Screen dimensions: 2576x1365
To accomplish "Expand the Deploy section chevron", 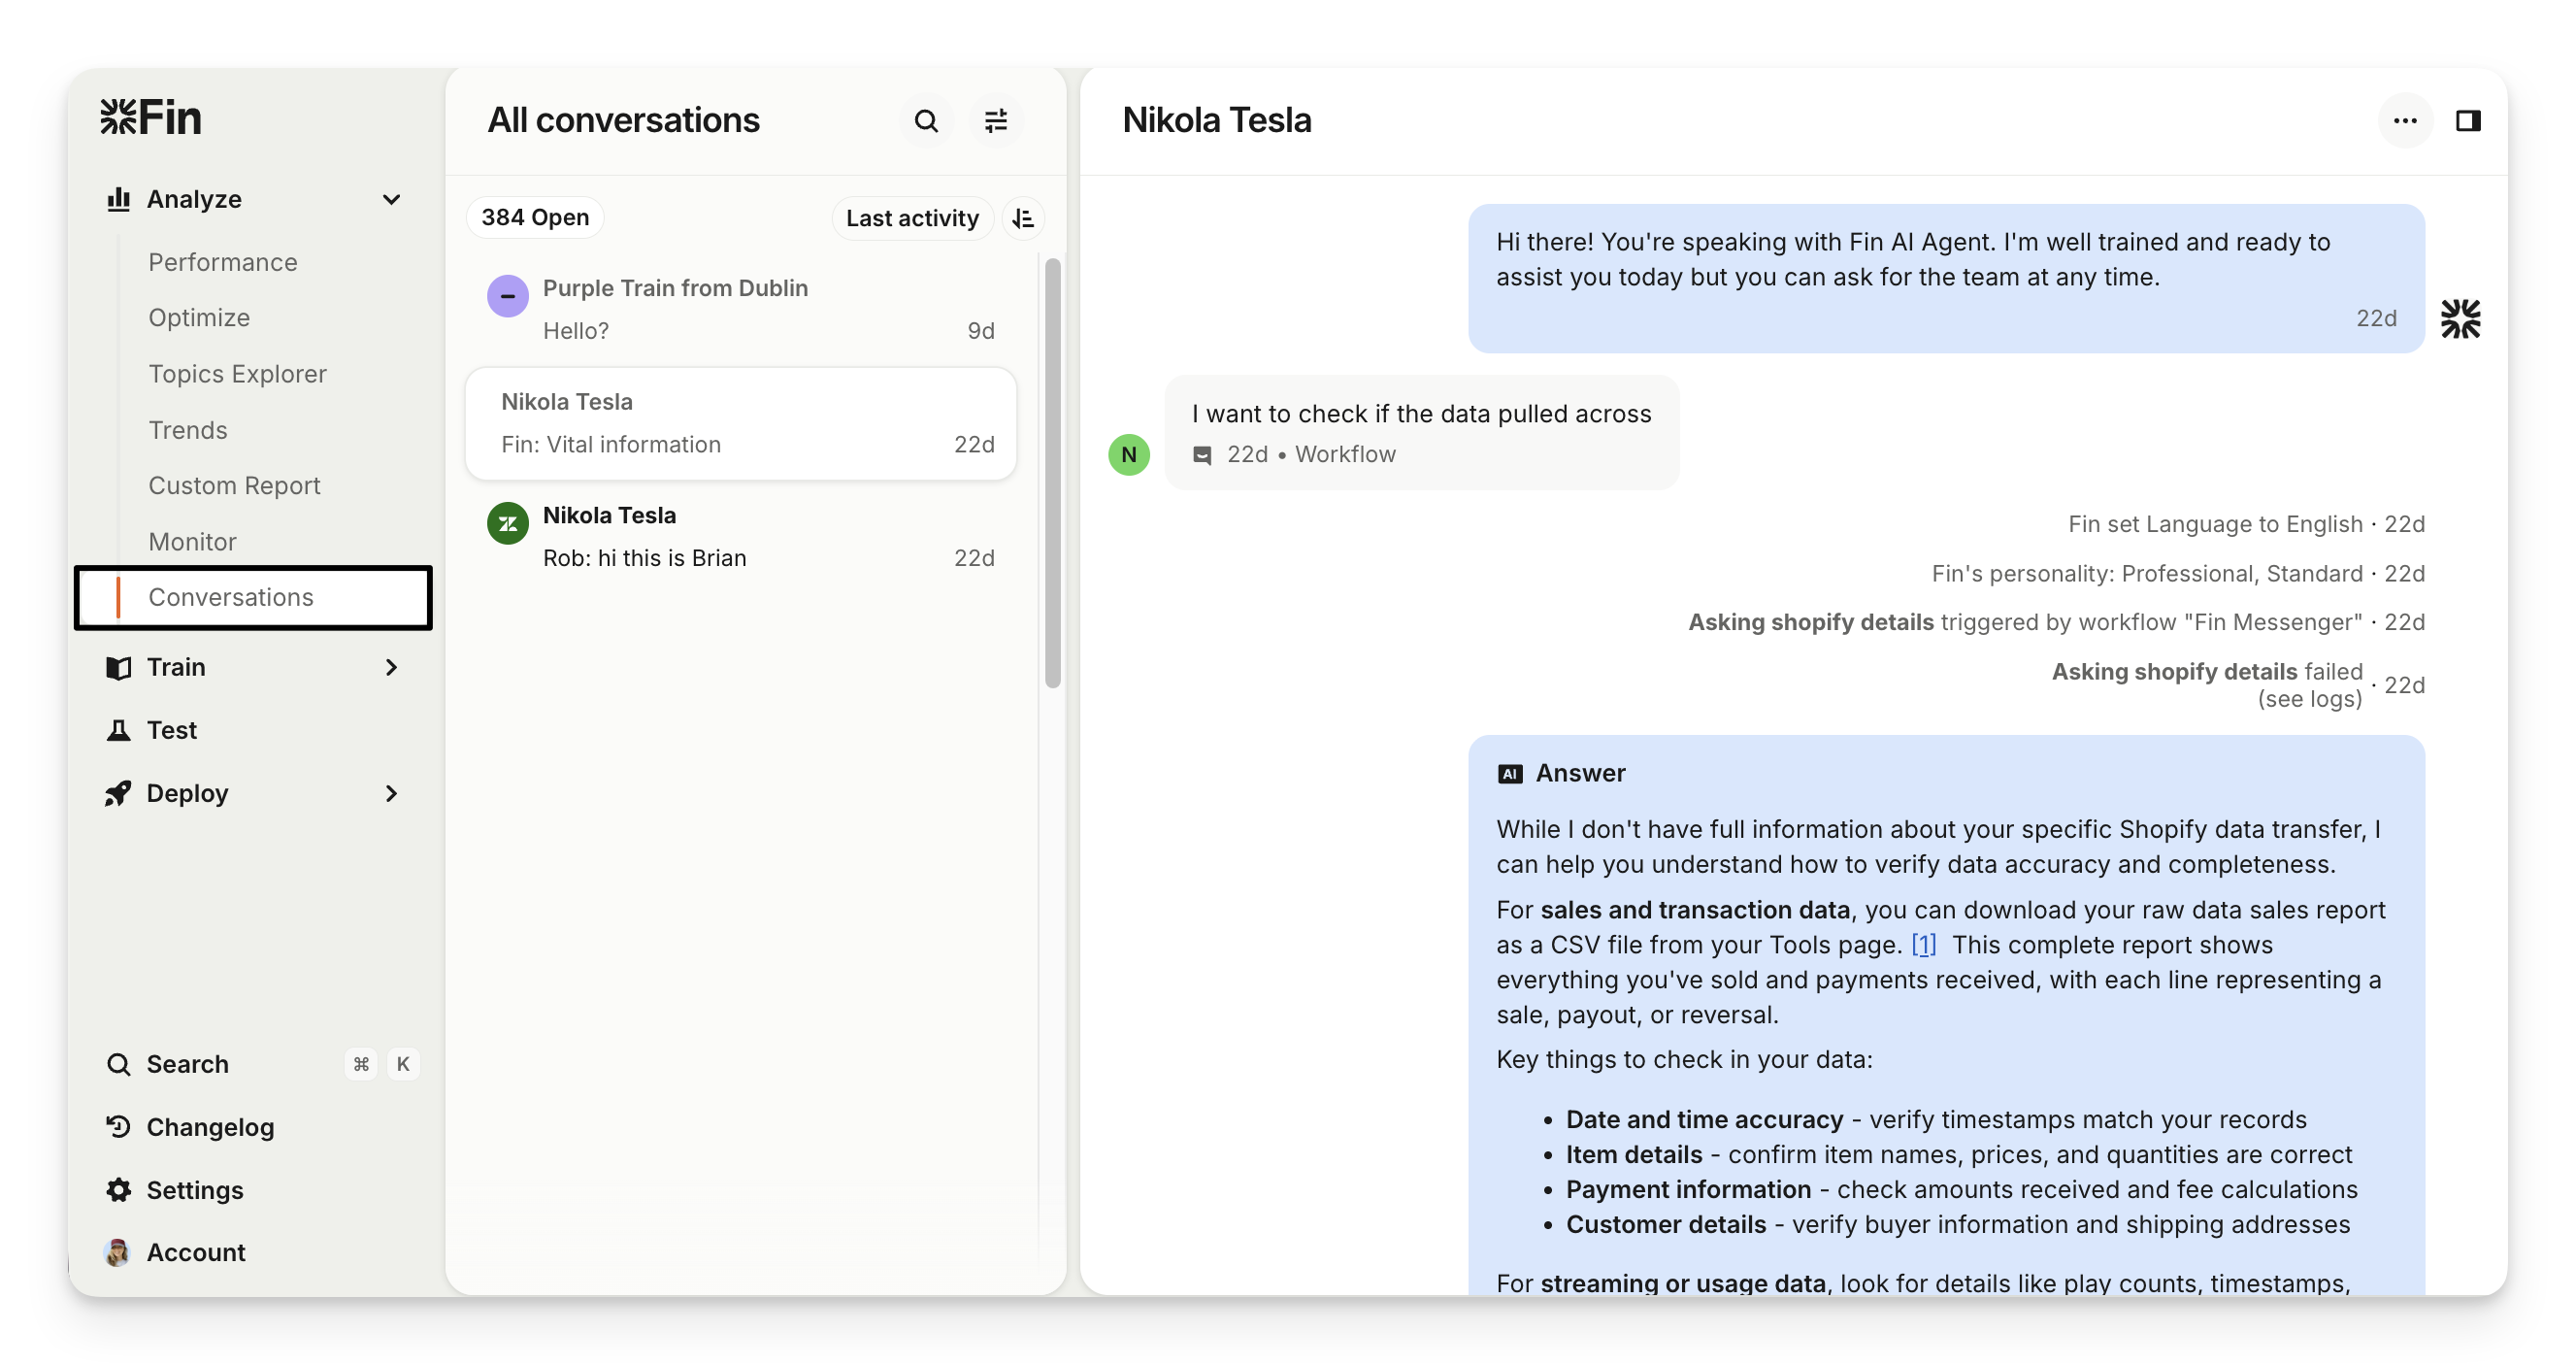I will (392, 793).
